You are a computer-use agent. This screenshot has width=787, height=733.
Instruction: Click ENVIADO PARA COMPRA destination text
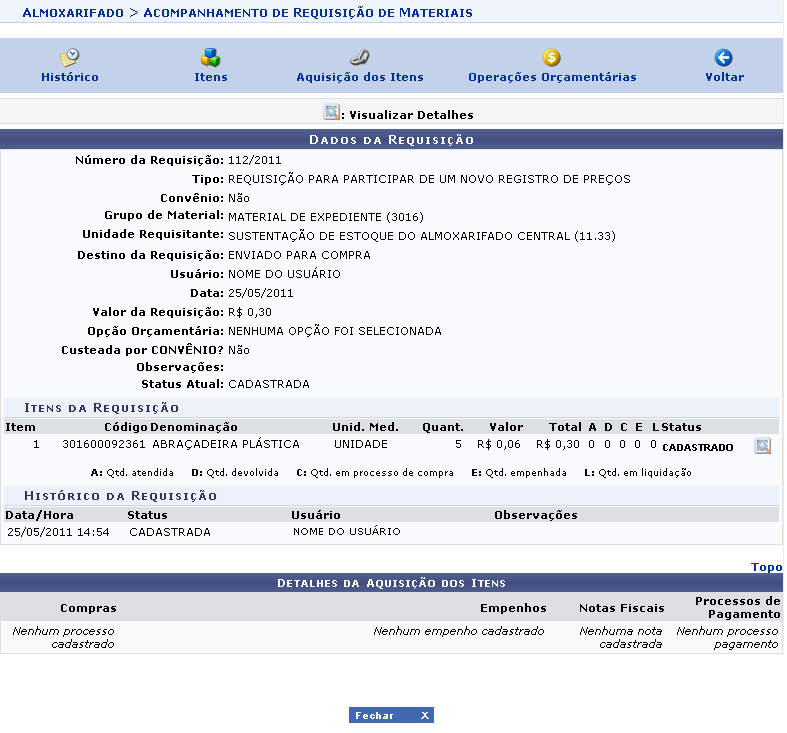tap(299, 255)
